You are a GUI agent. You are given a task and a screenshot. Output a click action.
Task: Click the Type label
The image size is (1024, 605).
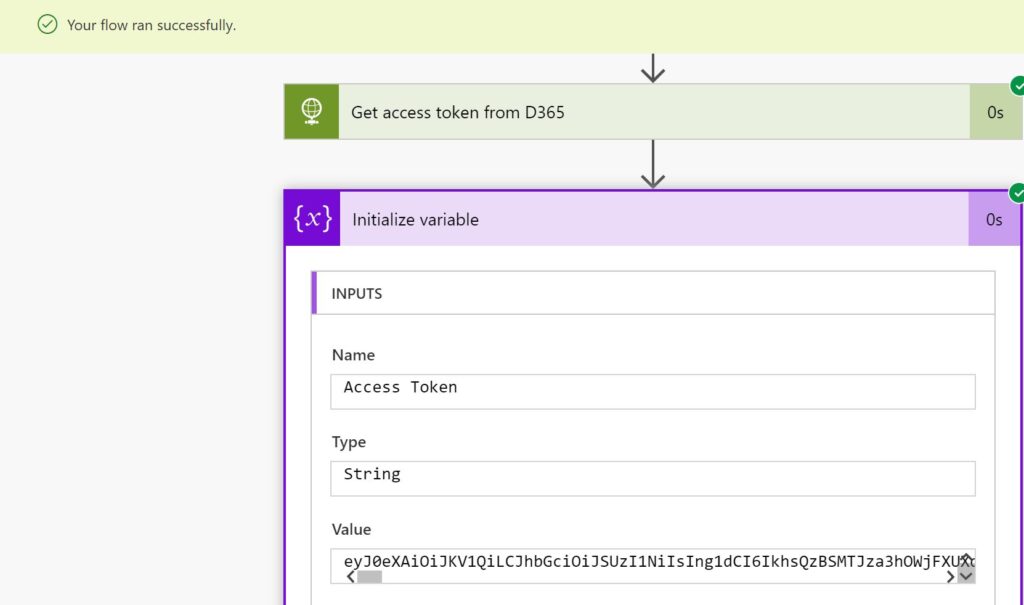coord(349,442)
